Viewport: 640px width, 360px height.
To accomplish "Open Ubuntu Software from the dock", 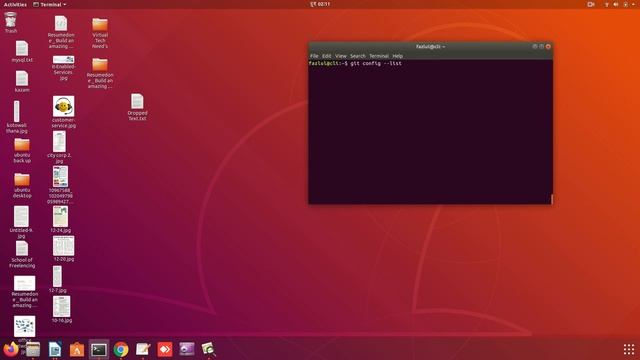I will pyautogui.click(x=77, y=350).
